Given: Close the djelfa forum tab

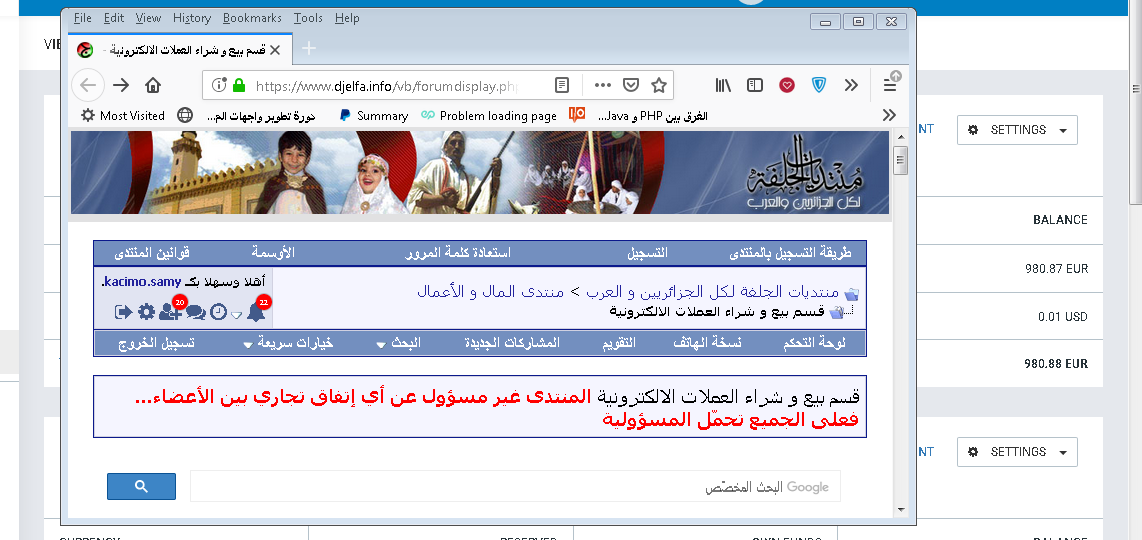Looking at the screenshot, I should coord(275,50).
